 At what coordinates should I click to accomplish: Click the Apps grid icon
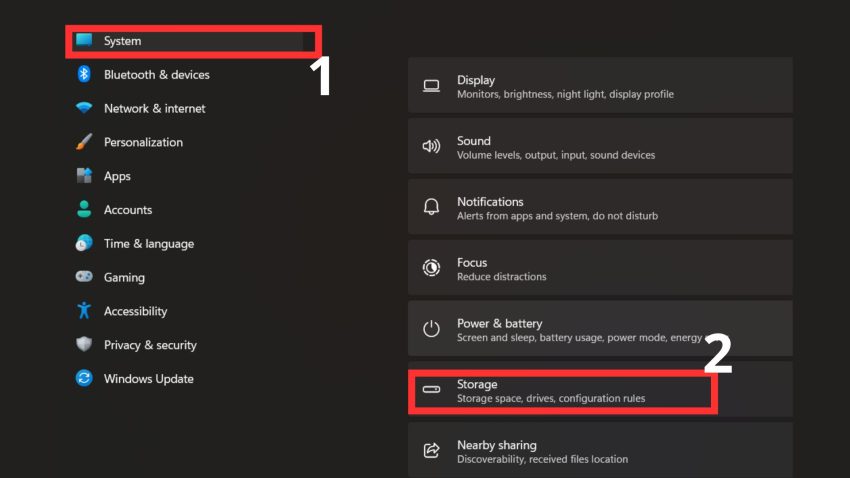click(x=84, y=176)
